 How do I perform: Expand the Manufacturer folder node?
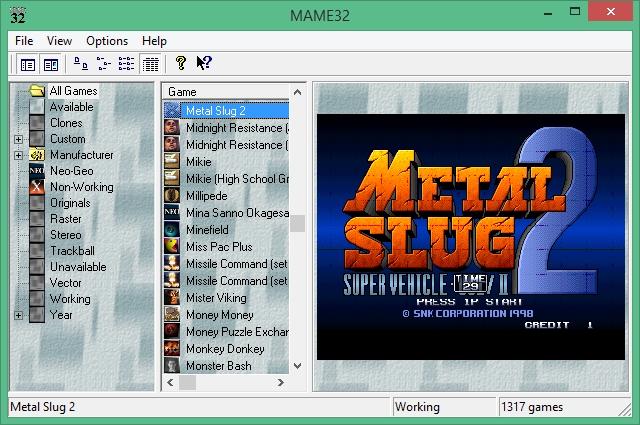[x=18, y=155]
